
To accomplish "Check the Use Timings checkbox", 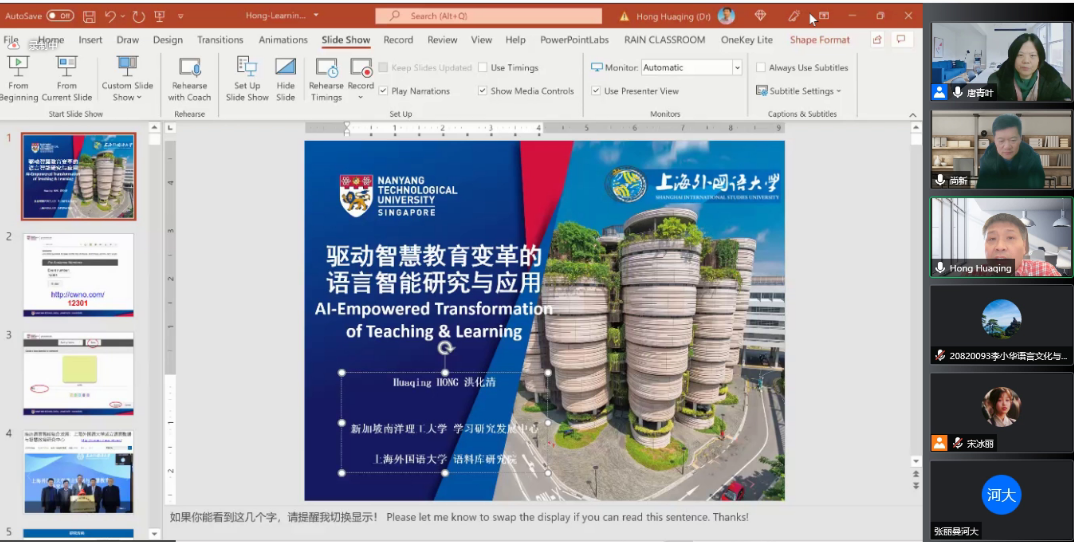I will tap(484, 68).
